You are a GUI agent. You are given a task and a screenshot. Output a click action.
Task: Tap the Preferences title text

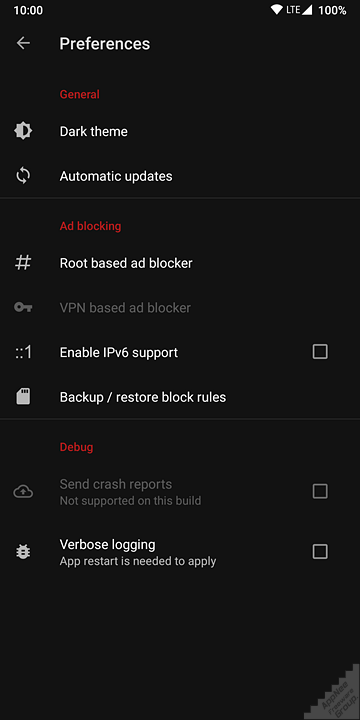coord(105,44)
